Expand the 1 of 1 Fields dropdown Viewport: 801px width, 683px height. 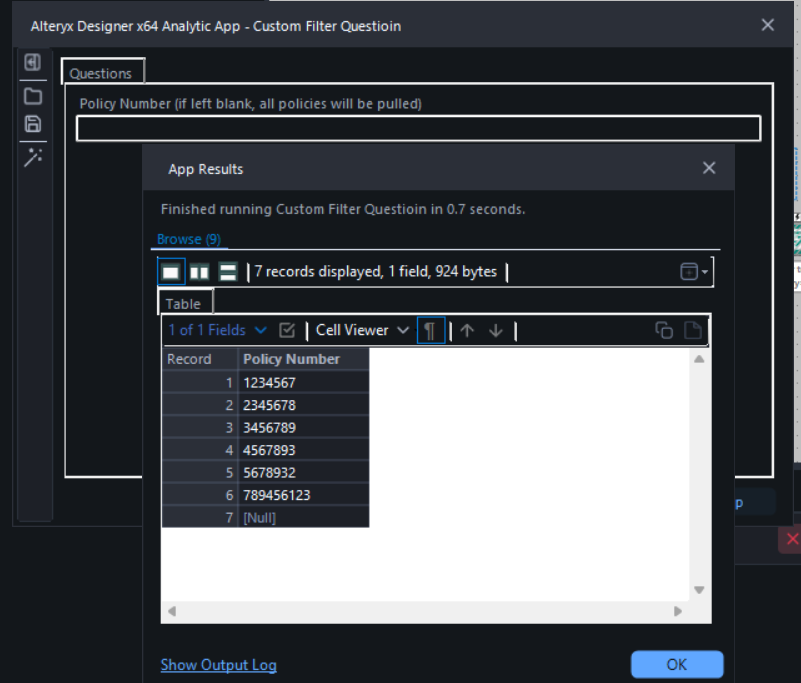(x=218, y=330)
